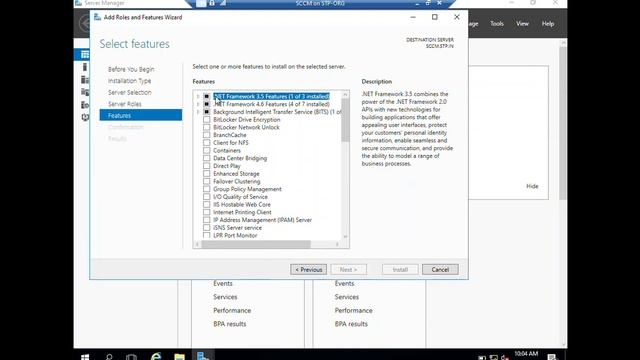Expand .NET Framework 4.6 Features node
640x360 pixels.
[198, 104]
